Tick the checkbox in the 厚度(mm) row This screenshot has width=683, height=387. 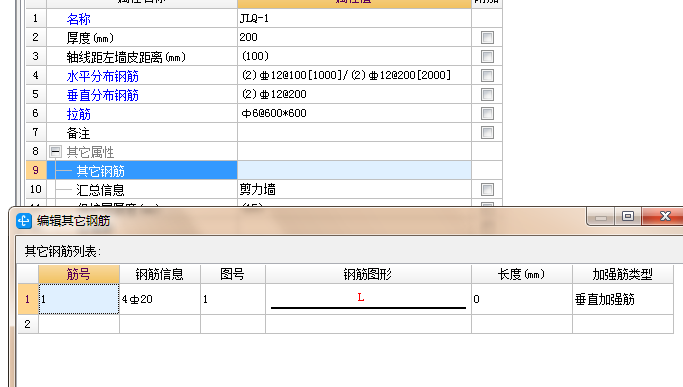click(x=487, y=37)
